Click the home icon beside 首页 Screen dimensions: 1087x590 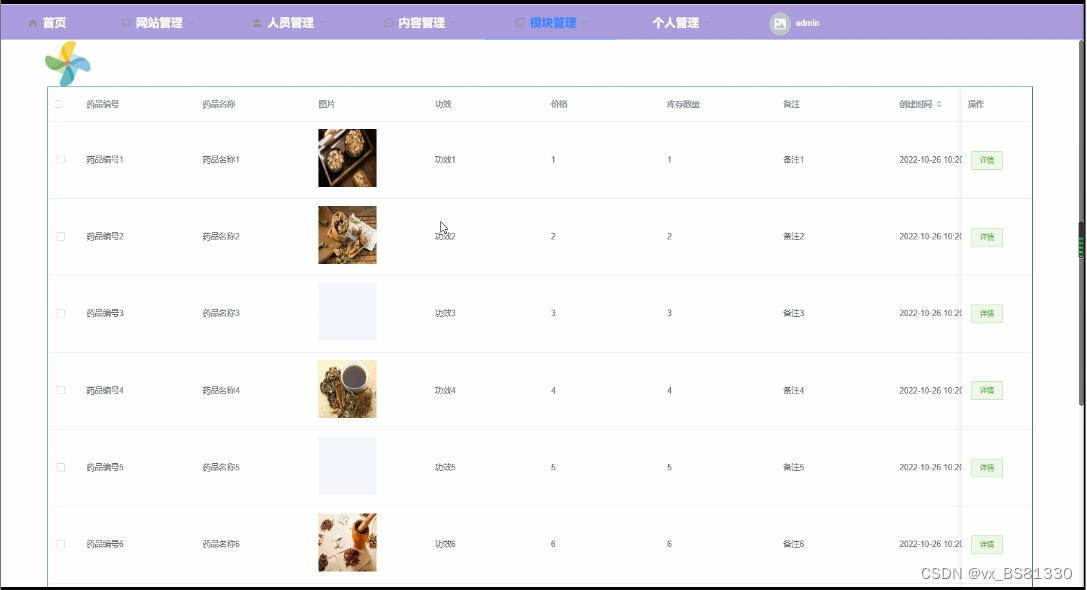(x=33, y=23)
